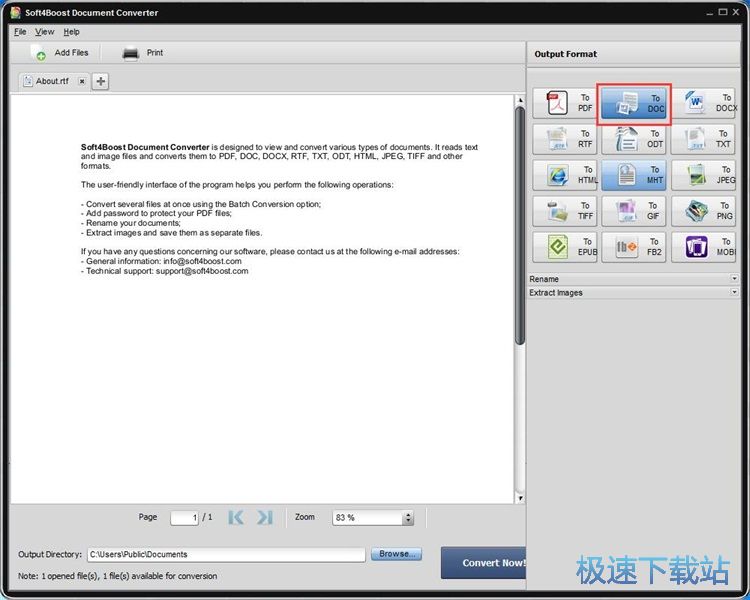
Task: Click the scrollbar down arrow
Action: [520, 498]
